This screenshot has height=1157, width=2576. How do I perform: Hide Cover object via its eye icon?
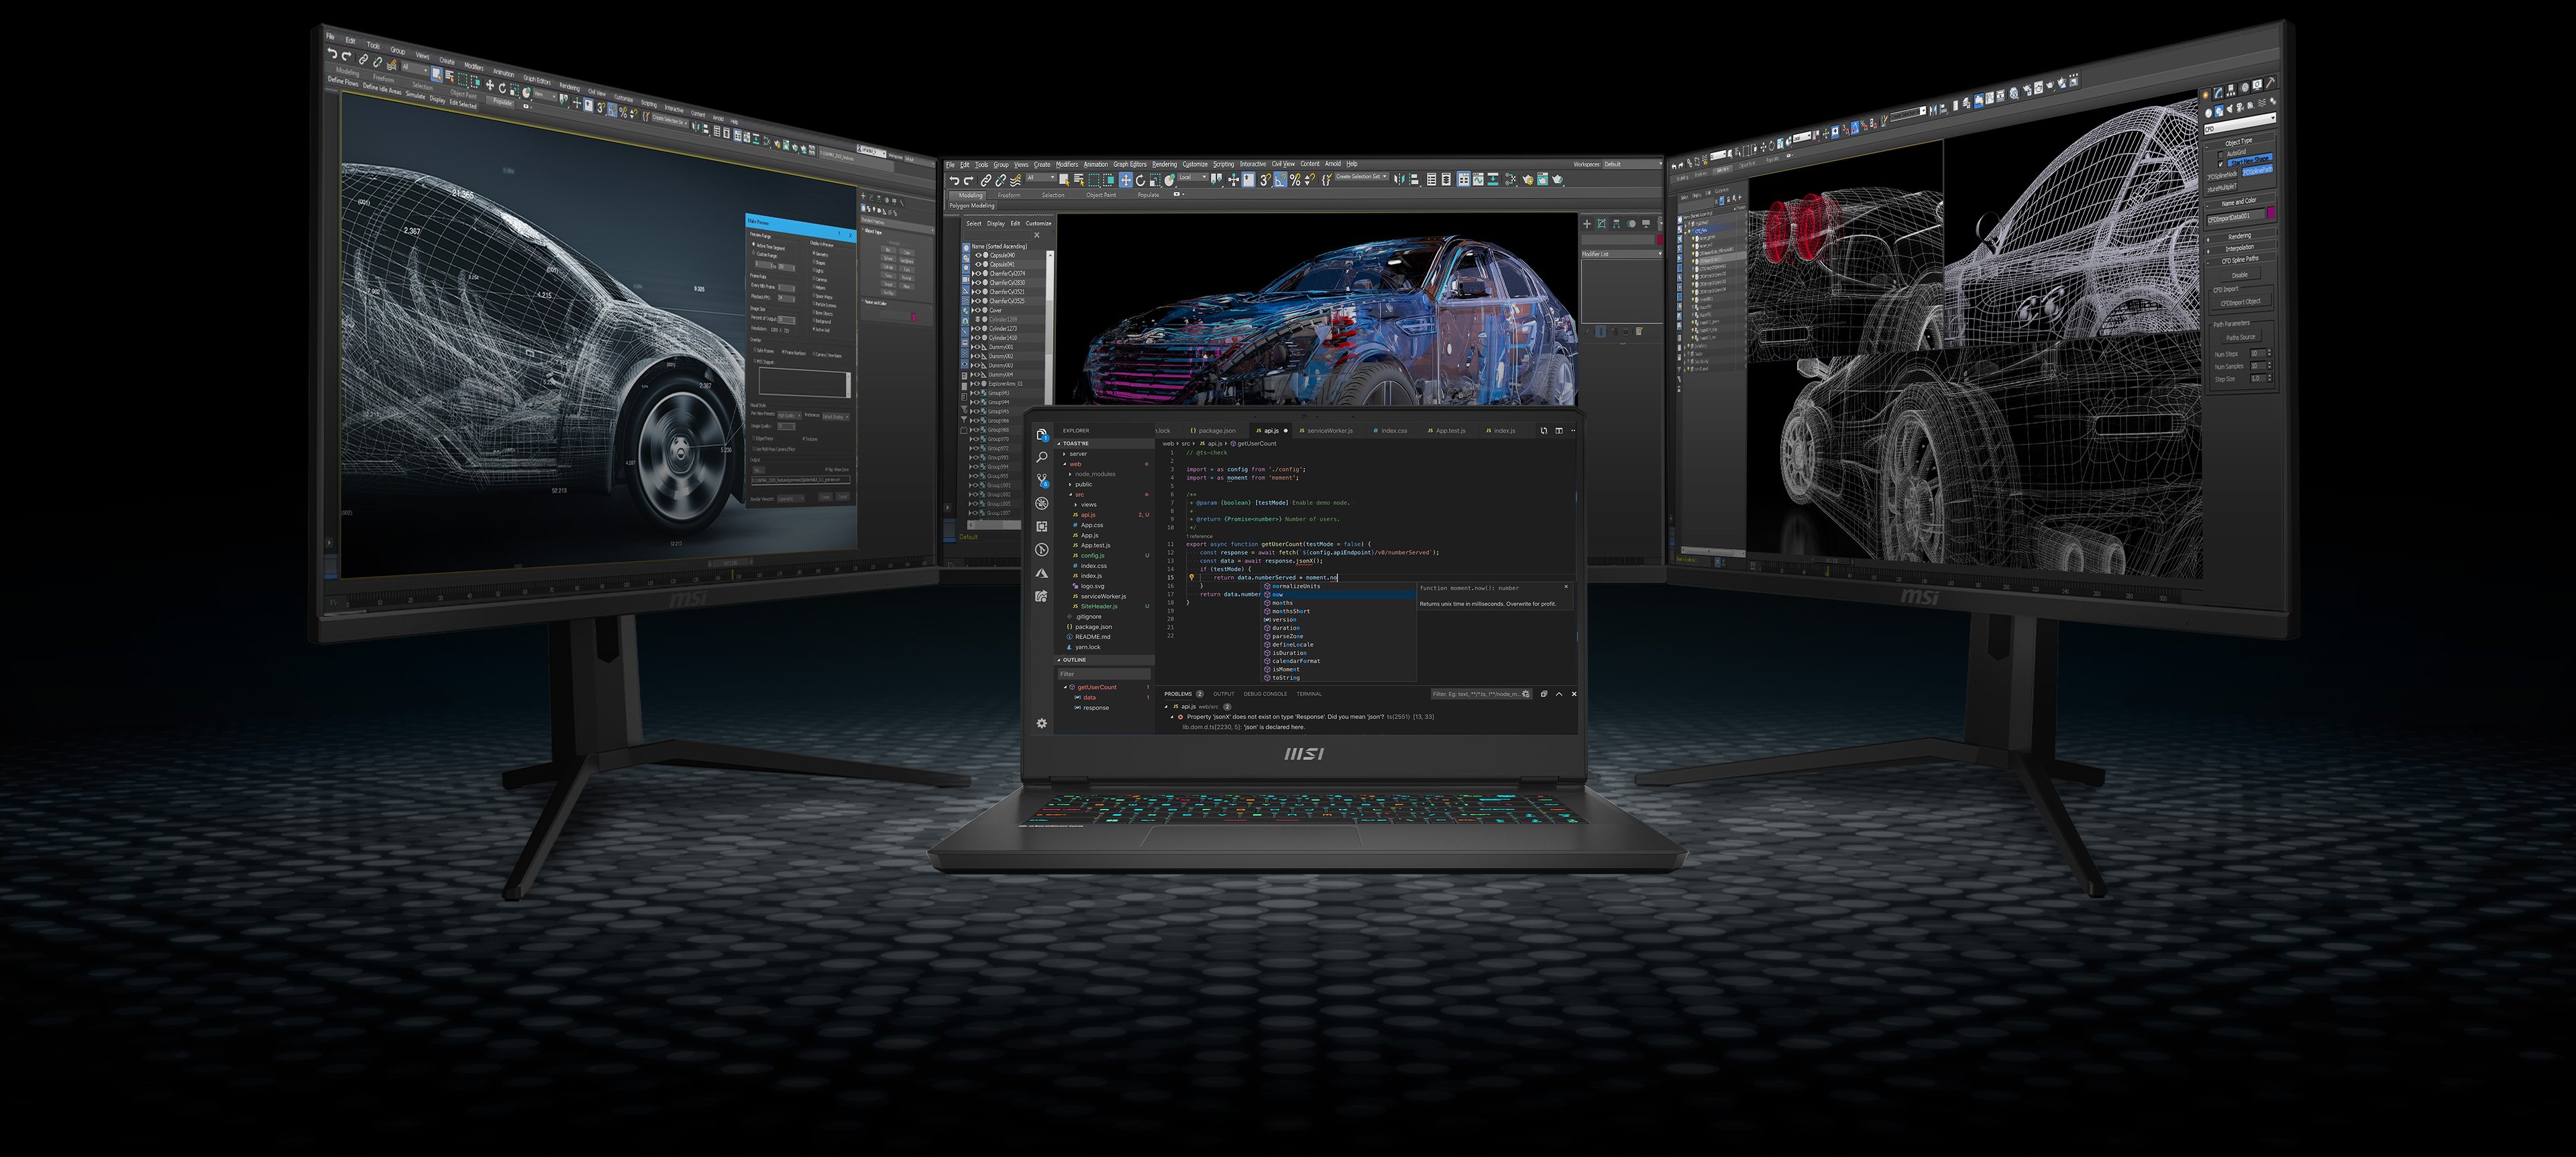[x=978, y=310]
